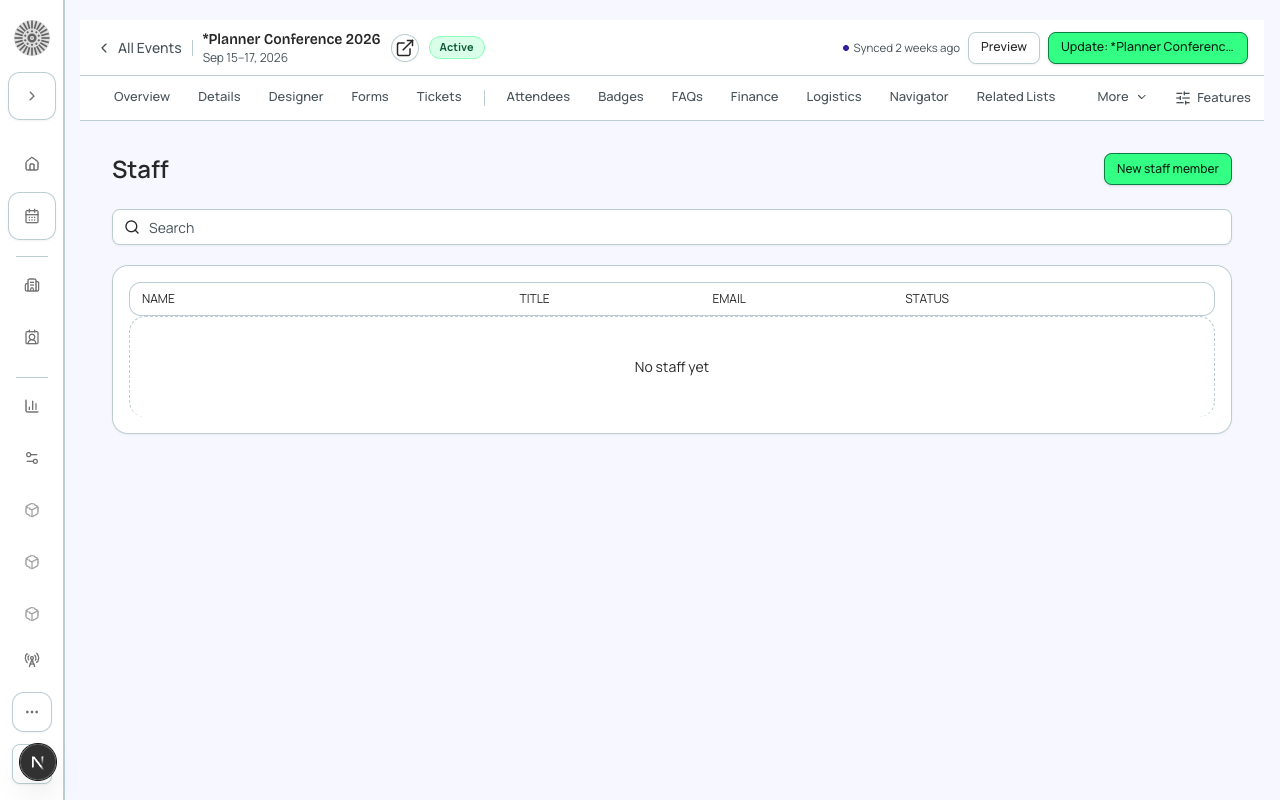Viewport: 1280px width, 800px height.
Task: Open the Forms tab
Action: click(x=370, y=97)
